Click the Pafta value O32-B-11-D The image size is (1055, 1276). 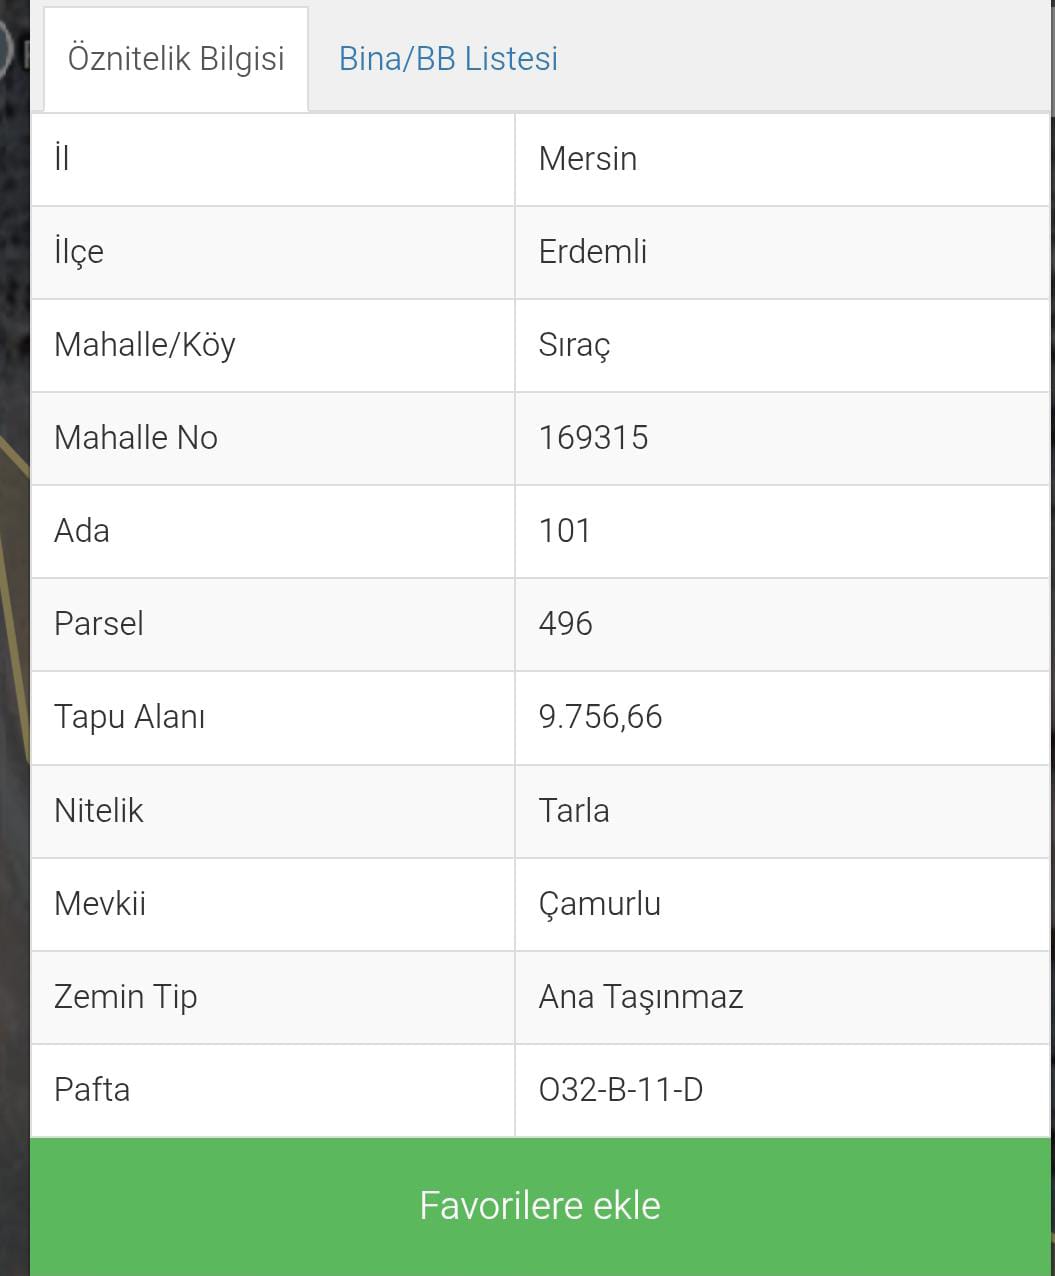(782, 1090)
